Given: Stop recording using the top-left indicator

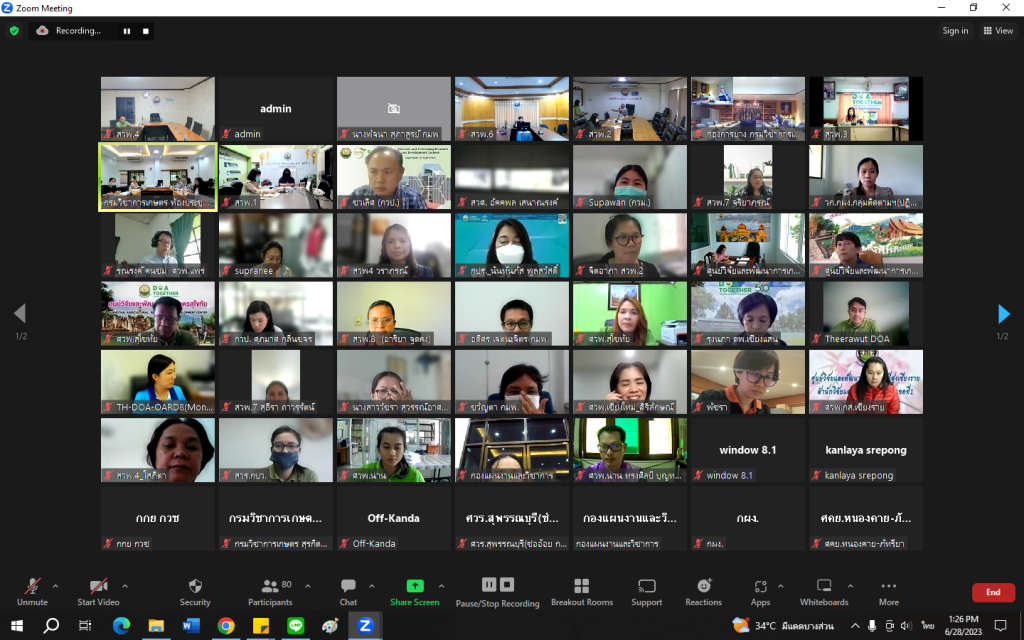Looking at the screenshot, I should click(146, 31).
